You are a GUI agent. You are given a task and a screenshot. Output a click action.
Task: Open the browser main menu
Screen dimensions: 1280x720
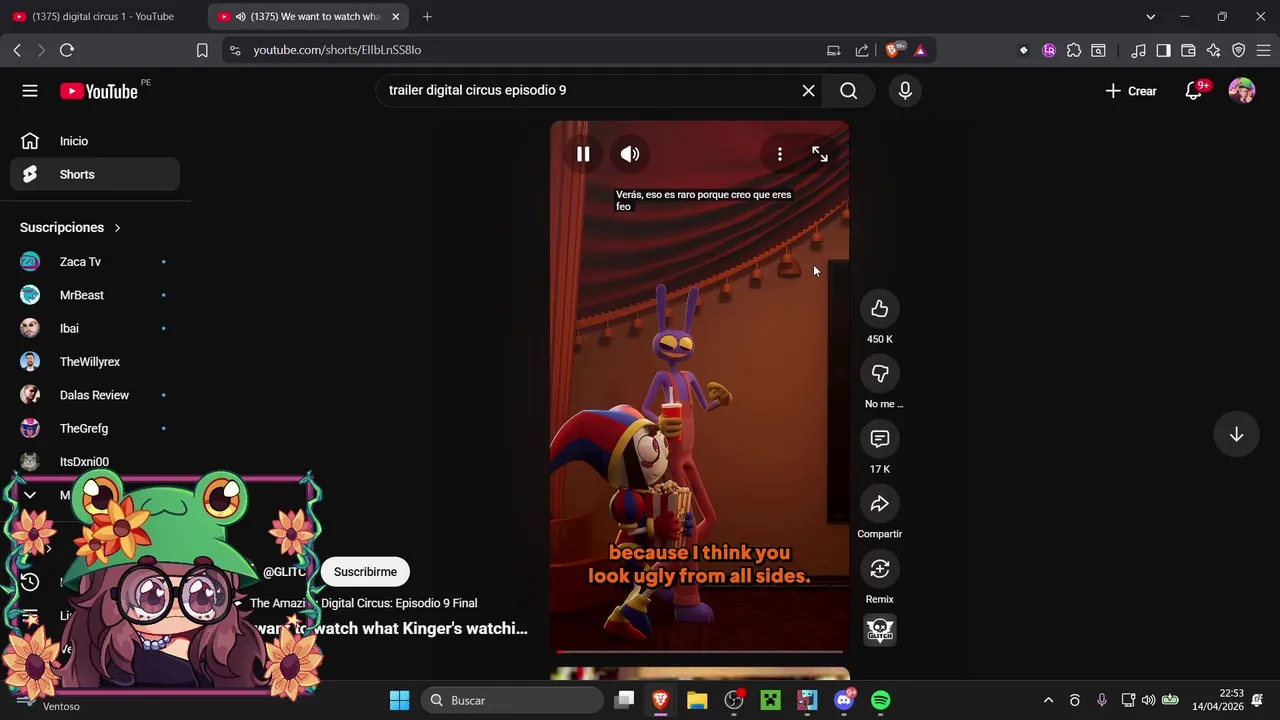(1263, 50)
